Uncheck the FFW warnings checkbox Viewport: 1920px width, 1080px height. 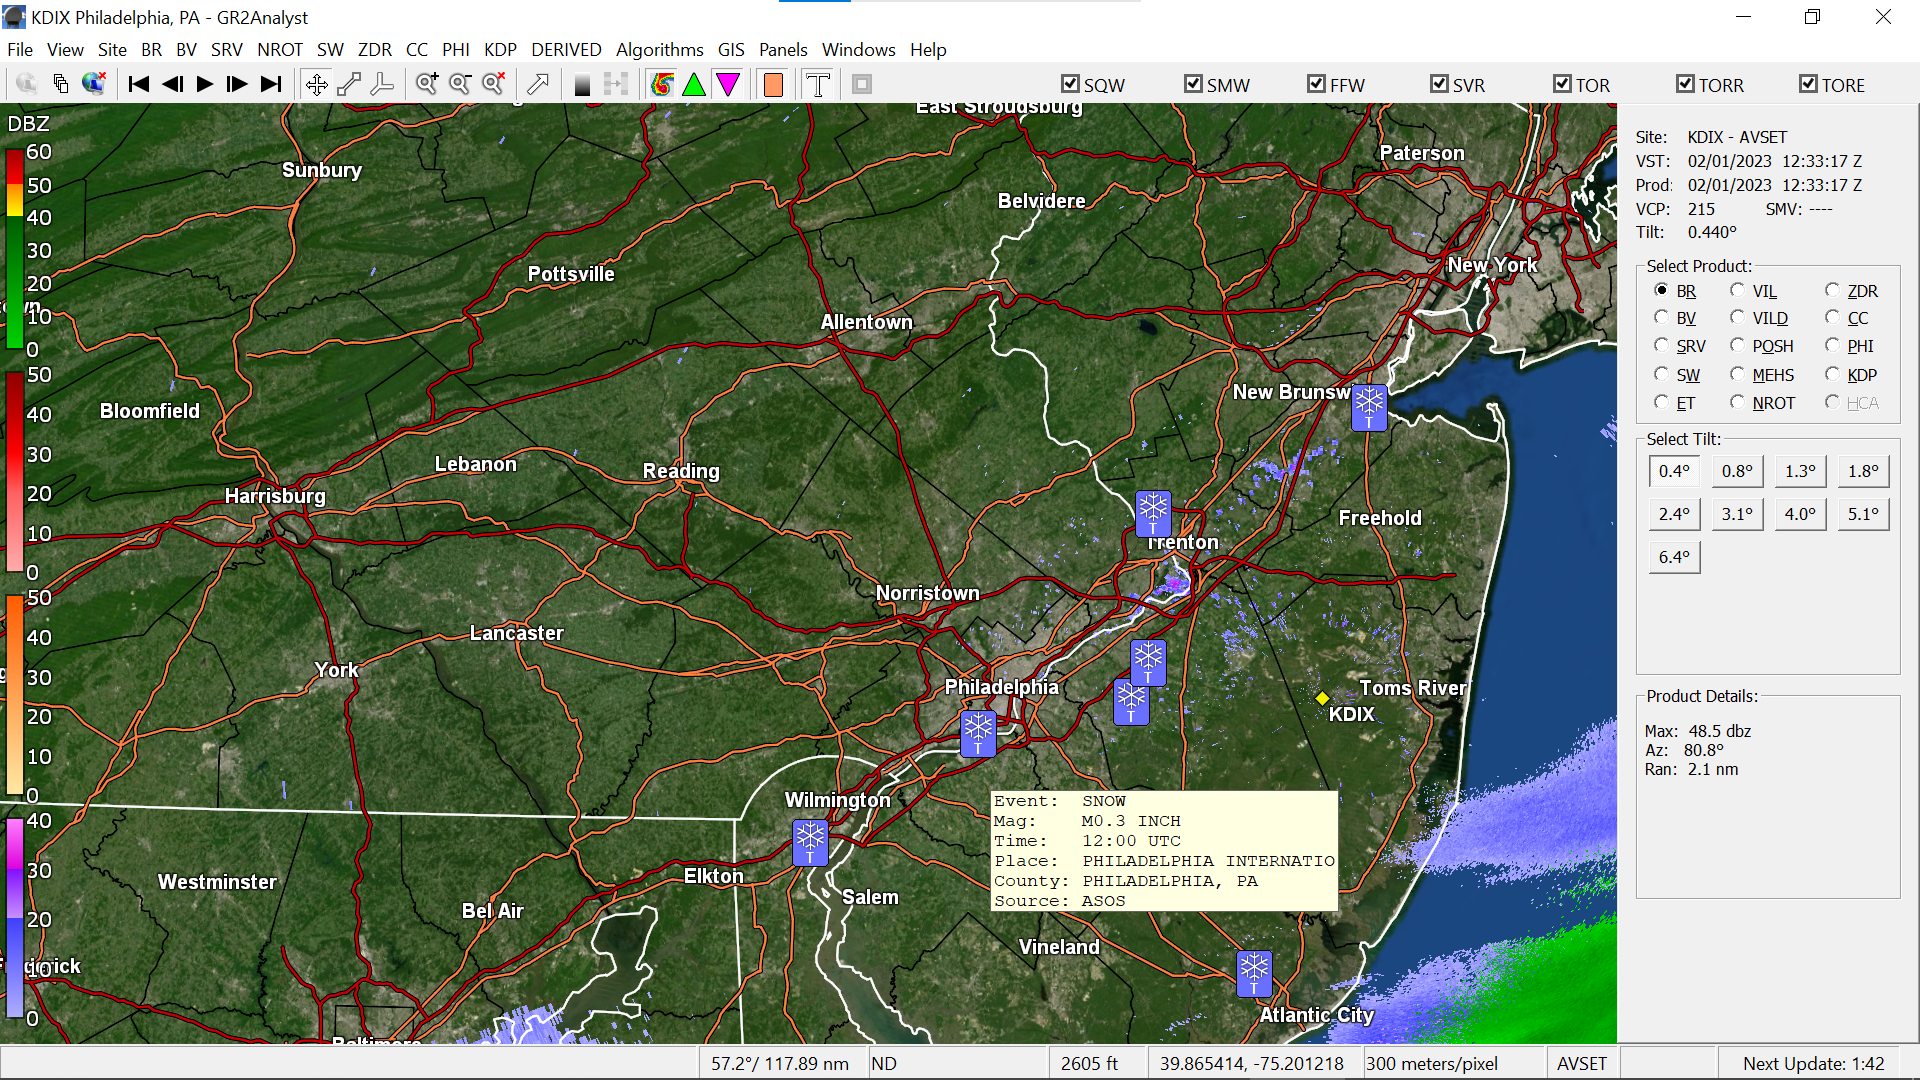(x=1316, y=84)
